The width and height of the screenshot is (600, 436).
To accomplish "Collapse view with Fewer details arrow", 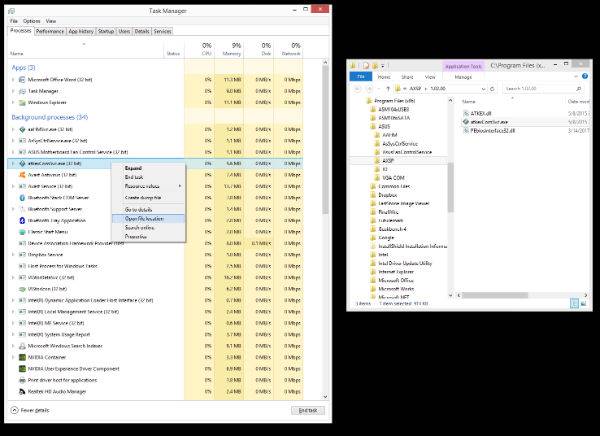I will tap(14, 410).
